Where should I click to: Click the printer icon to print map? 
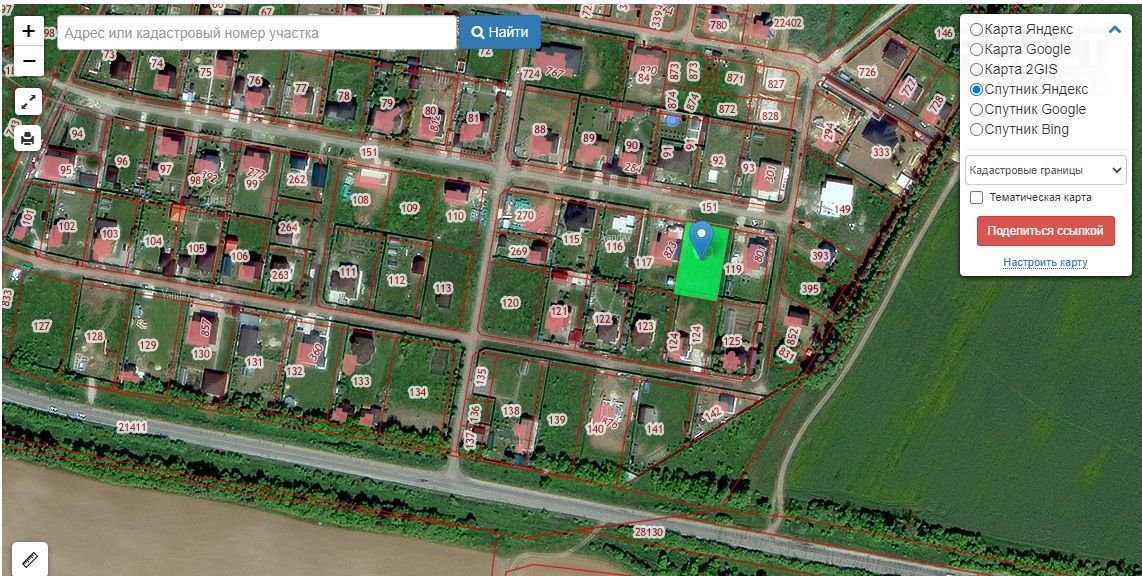tap(28, 137)
